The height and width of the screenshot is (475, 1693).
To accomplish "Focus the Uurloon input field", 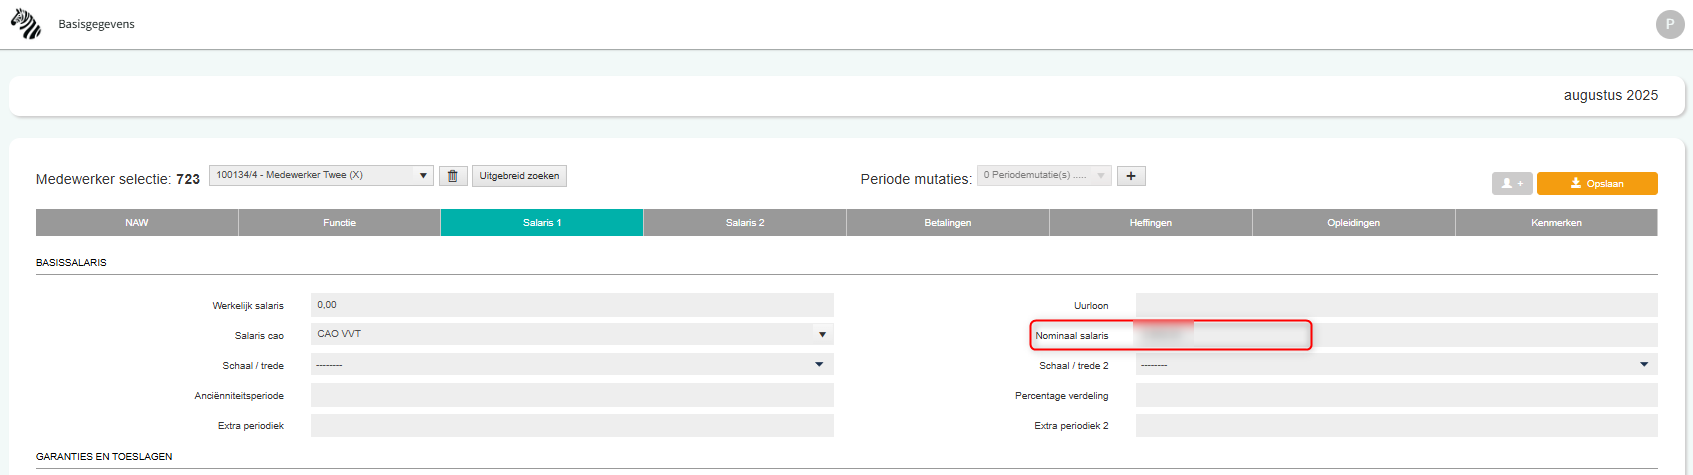I will (x=1396, y=305).
